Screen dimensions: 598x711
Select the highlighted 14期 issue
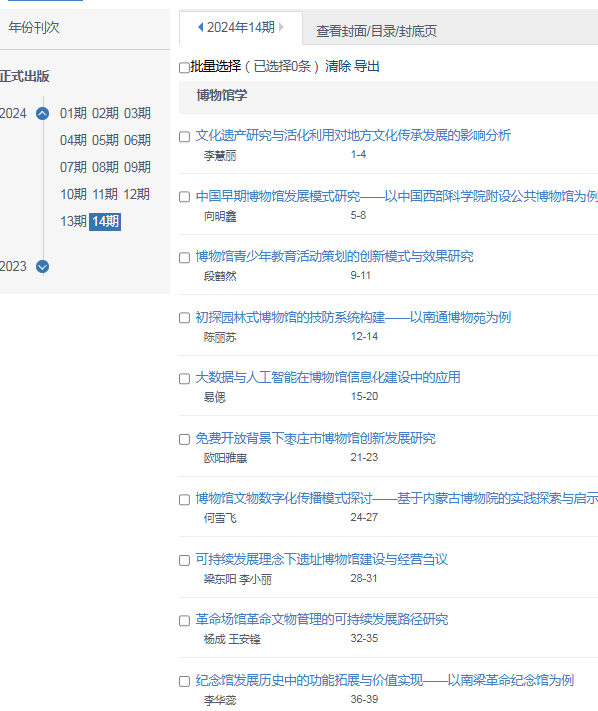click(x=105, y=221)
